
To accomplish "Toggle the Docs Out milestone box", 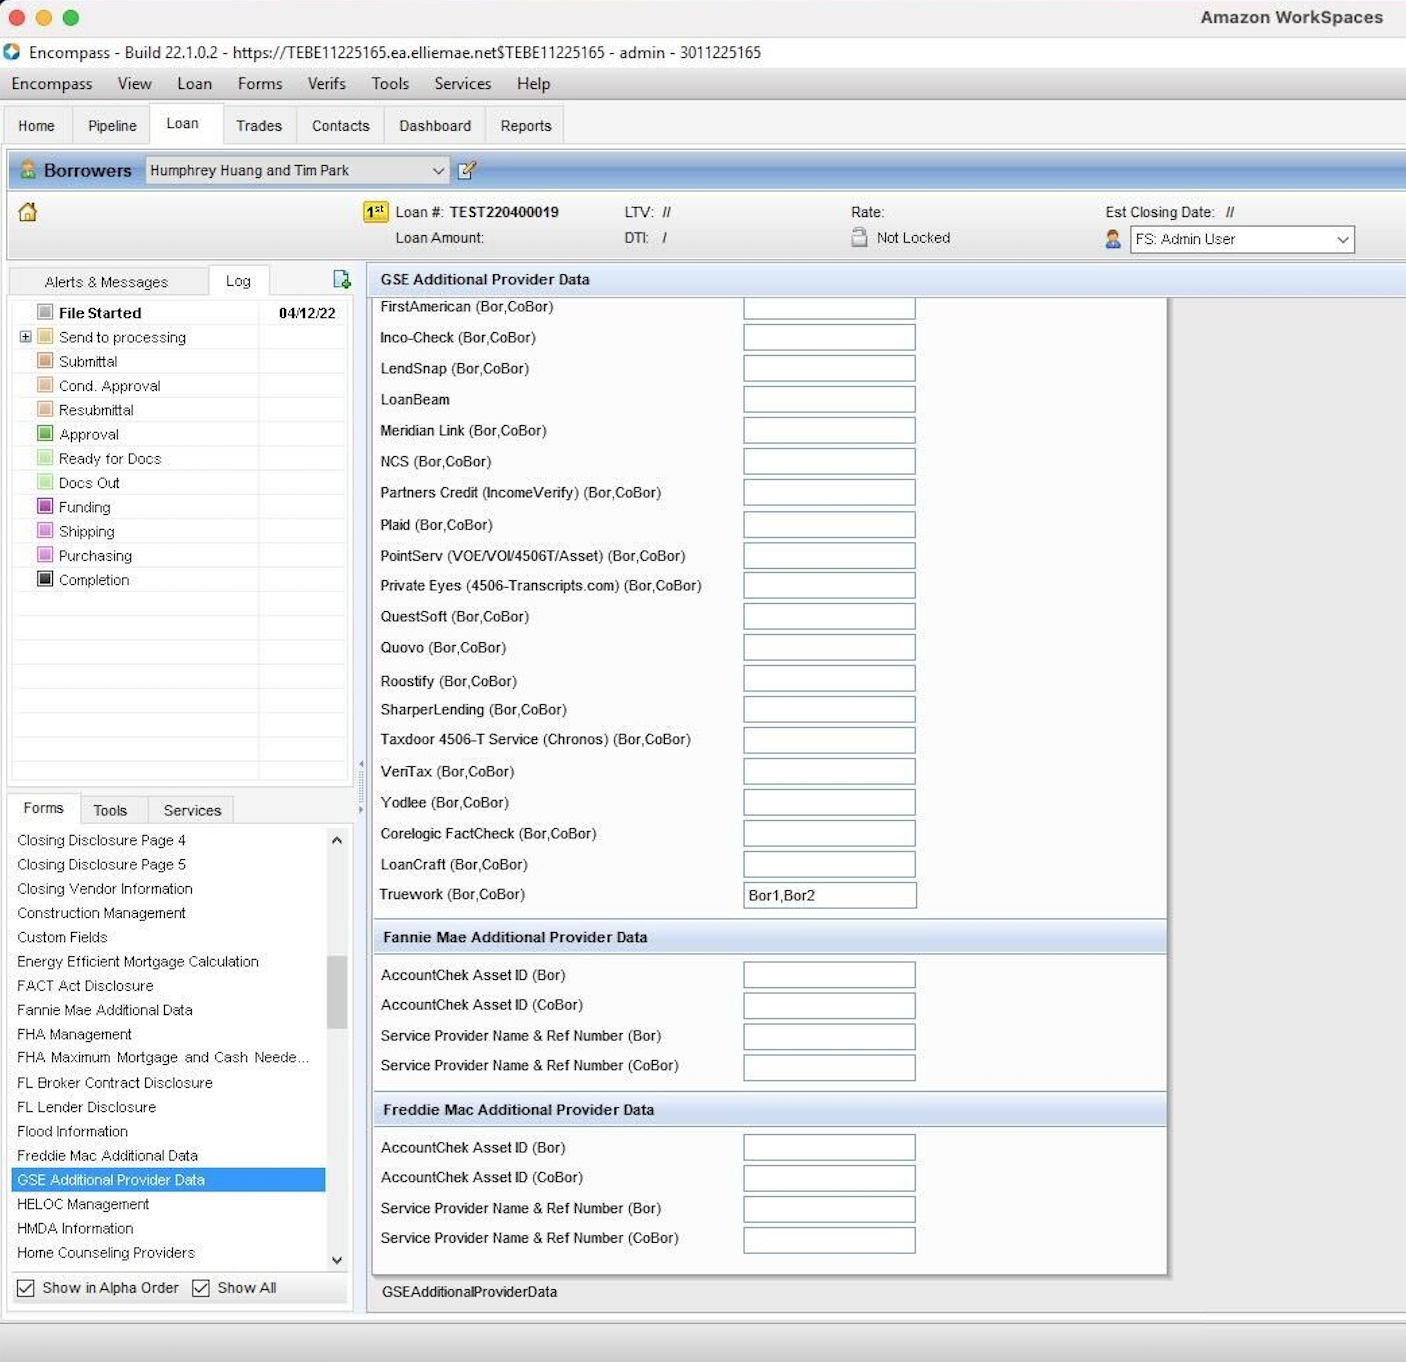I will point(45,482).
